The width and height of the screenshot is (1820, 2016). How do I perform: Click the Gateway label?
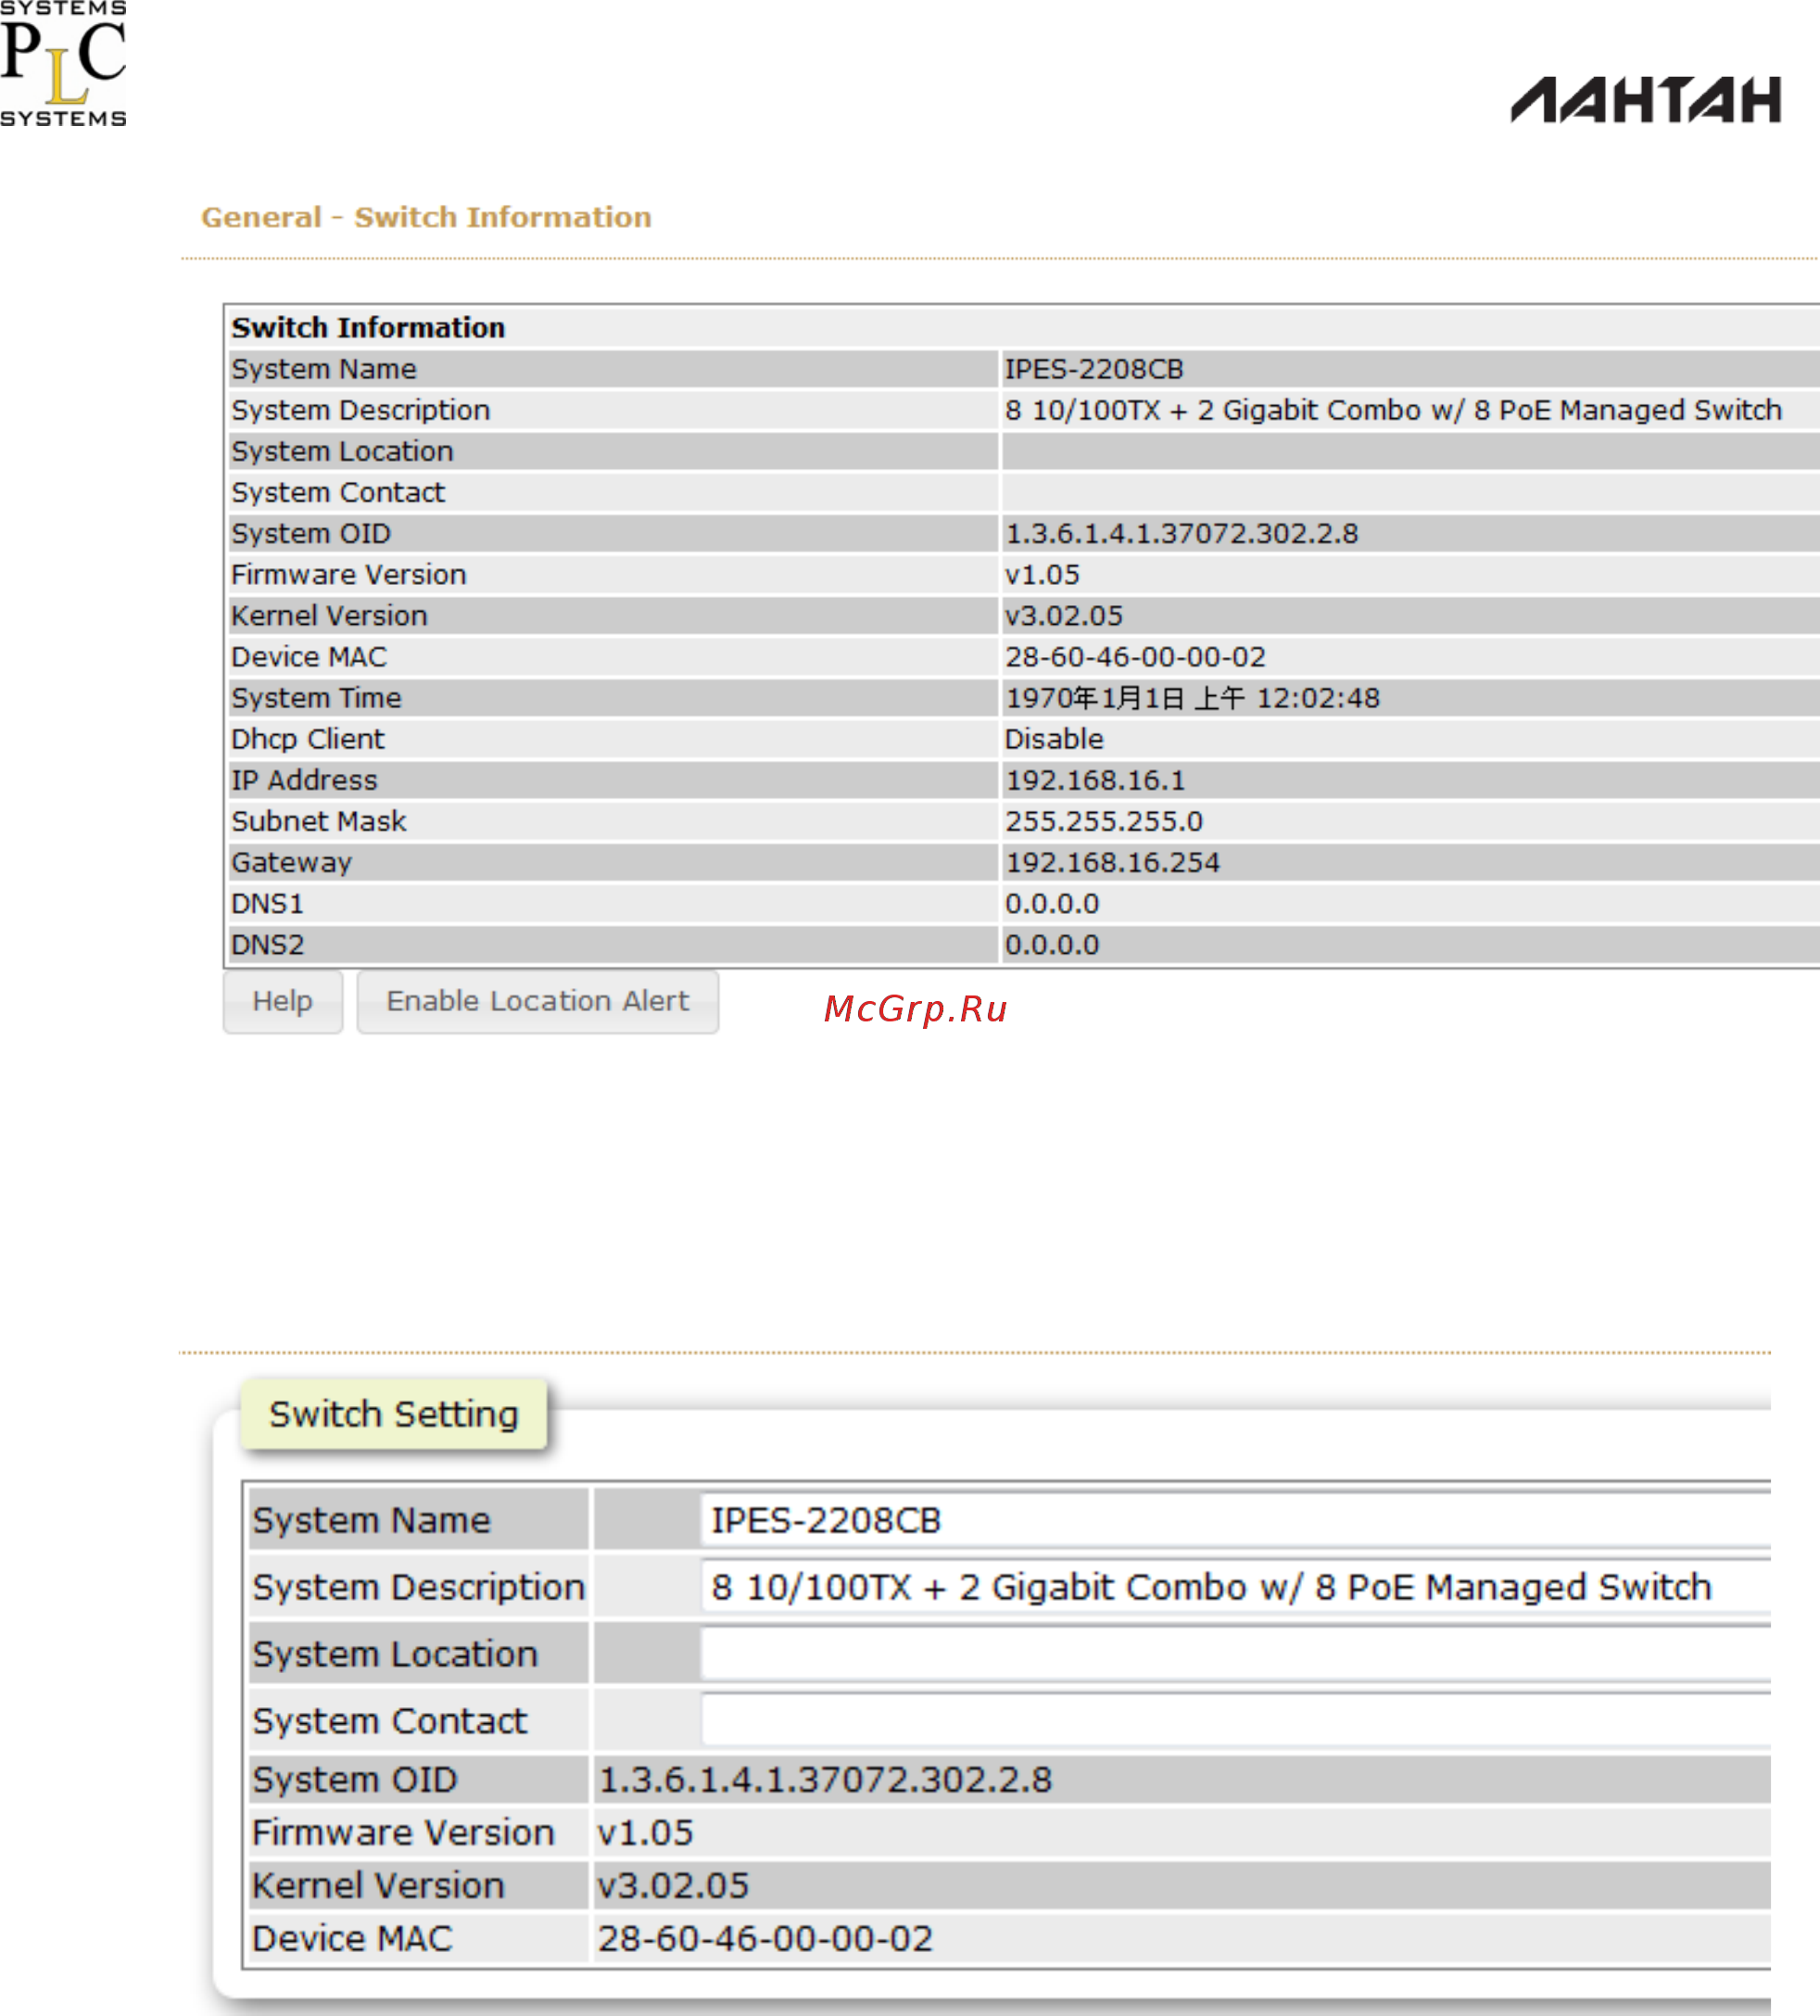click(291, 862)
